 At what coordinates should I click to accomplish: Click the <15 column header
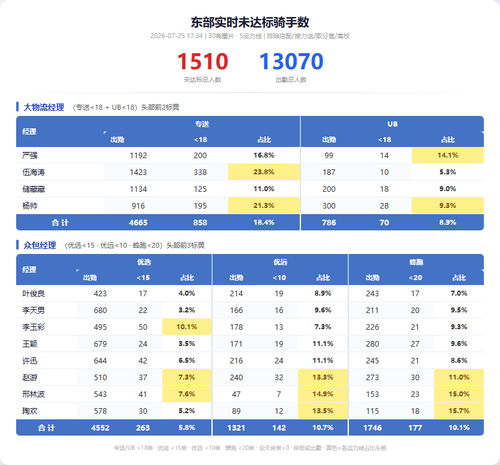143,278
